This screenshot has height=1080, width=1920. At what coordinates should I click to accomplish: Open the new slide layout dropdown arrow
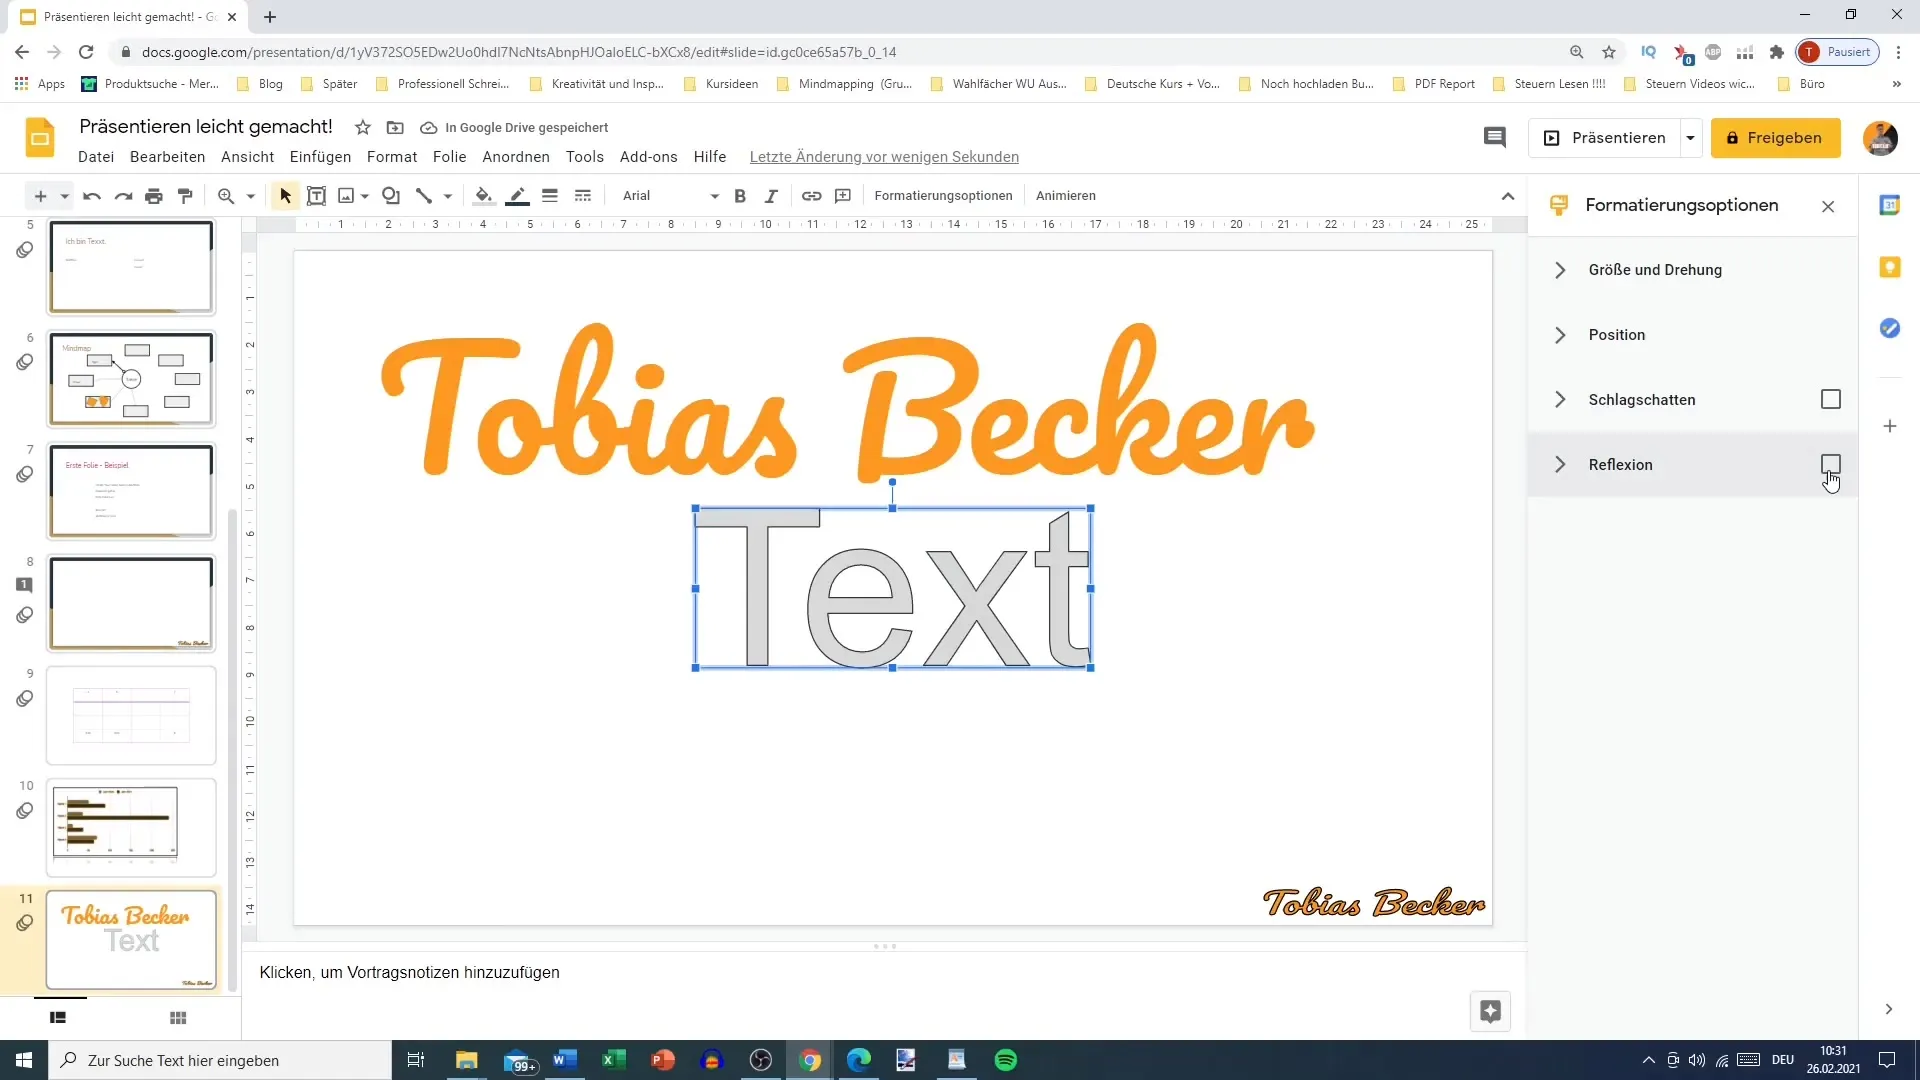64,196
